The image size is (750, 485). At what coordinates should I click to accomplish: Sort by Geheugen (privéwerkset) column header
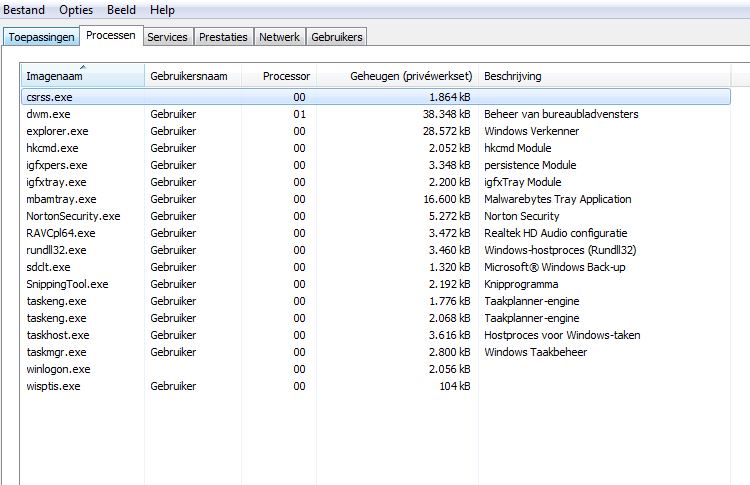click(410, 76)
